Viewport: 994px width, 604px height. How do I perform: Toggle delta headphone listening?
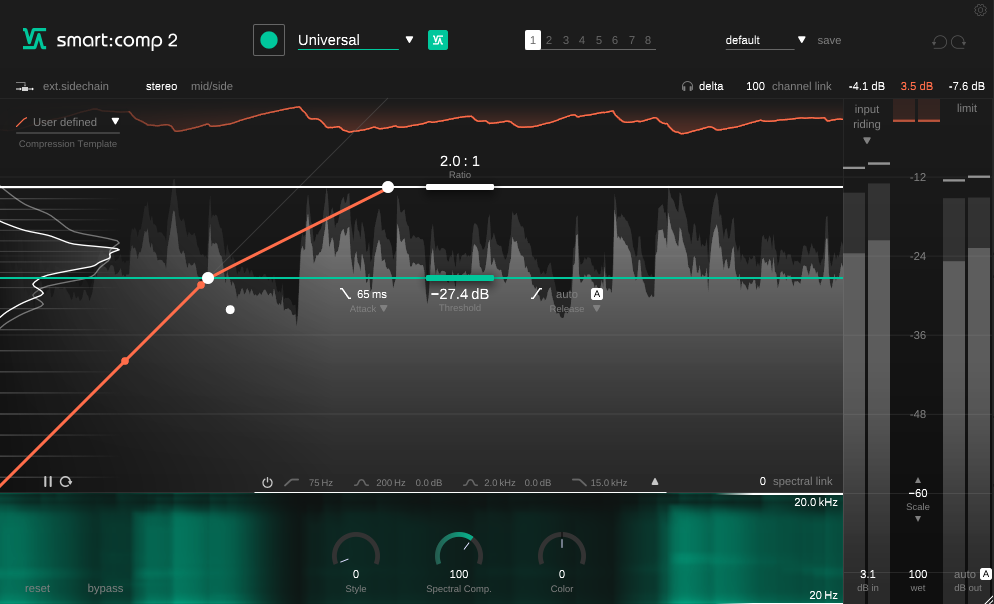(702, 86)
